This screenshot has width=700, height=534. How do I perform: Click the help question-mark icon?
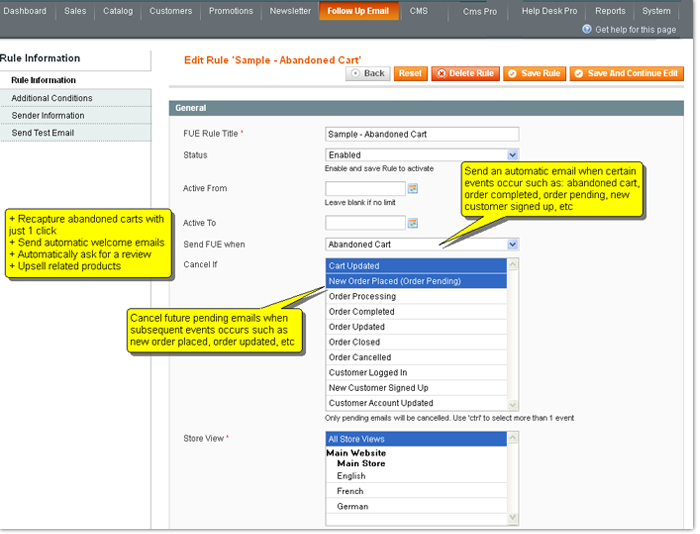pyautogui.click(x=587, y=29)
